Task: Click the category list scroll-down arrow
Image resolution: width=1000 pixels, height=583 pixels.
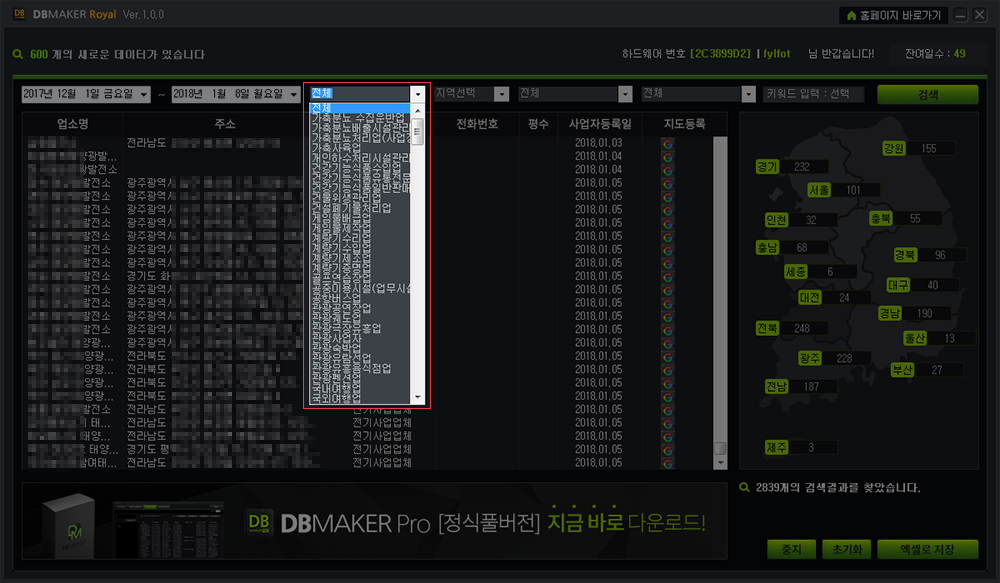Action: click(x=418, y=397)
